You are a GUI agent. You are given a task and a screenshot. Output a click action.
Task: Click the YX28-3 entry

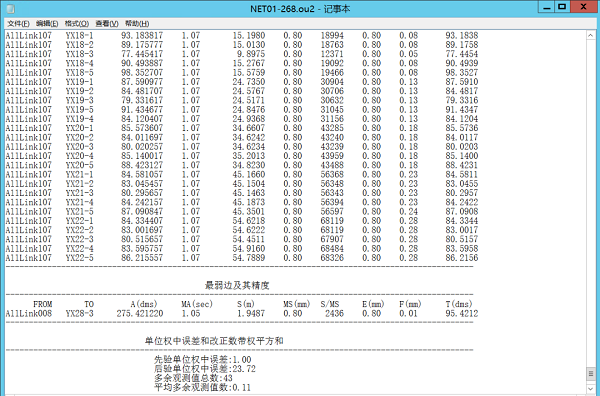click(80, 314)
